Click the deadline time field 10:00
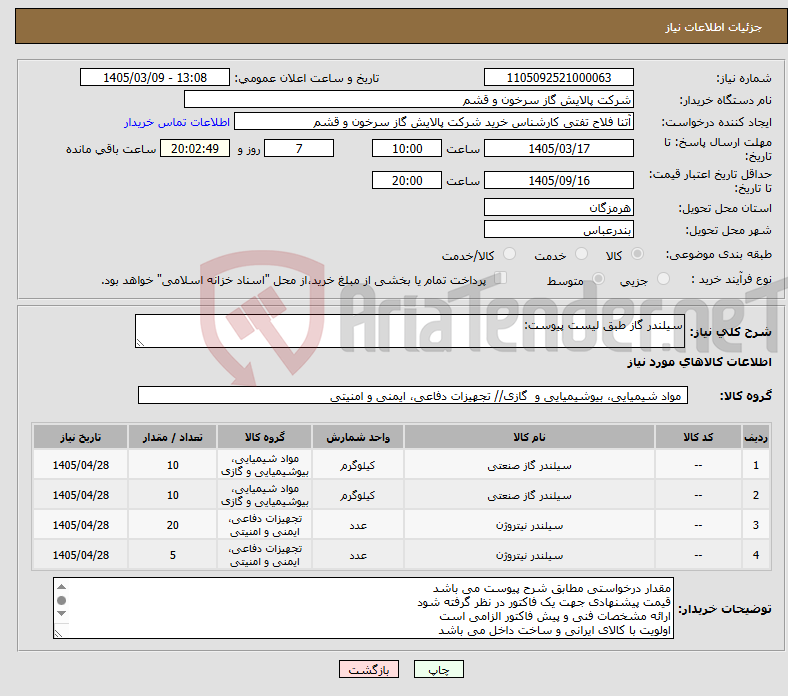 point(407,148)
